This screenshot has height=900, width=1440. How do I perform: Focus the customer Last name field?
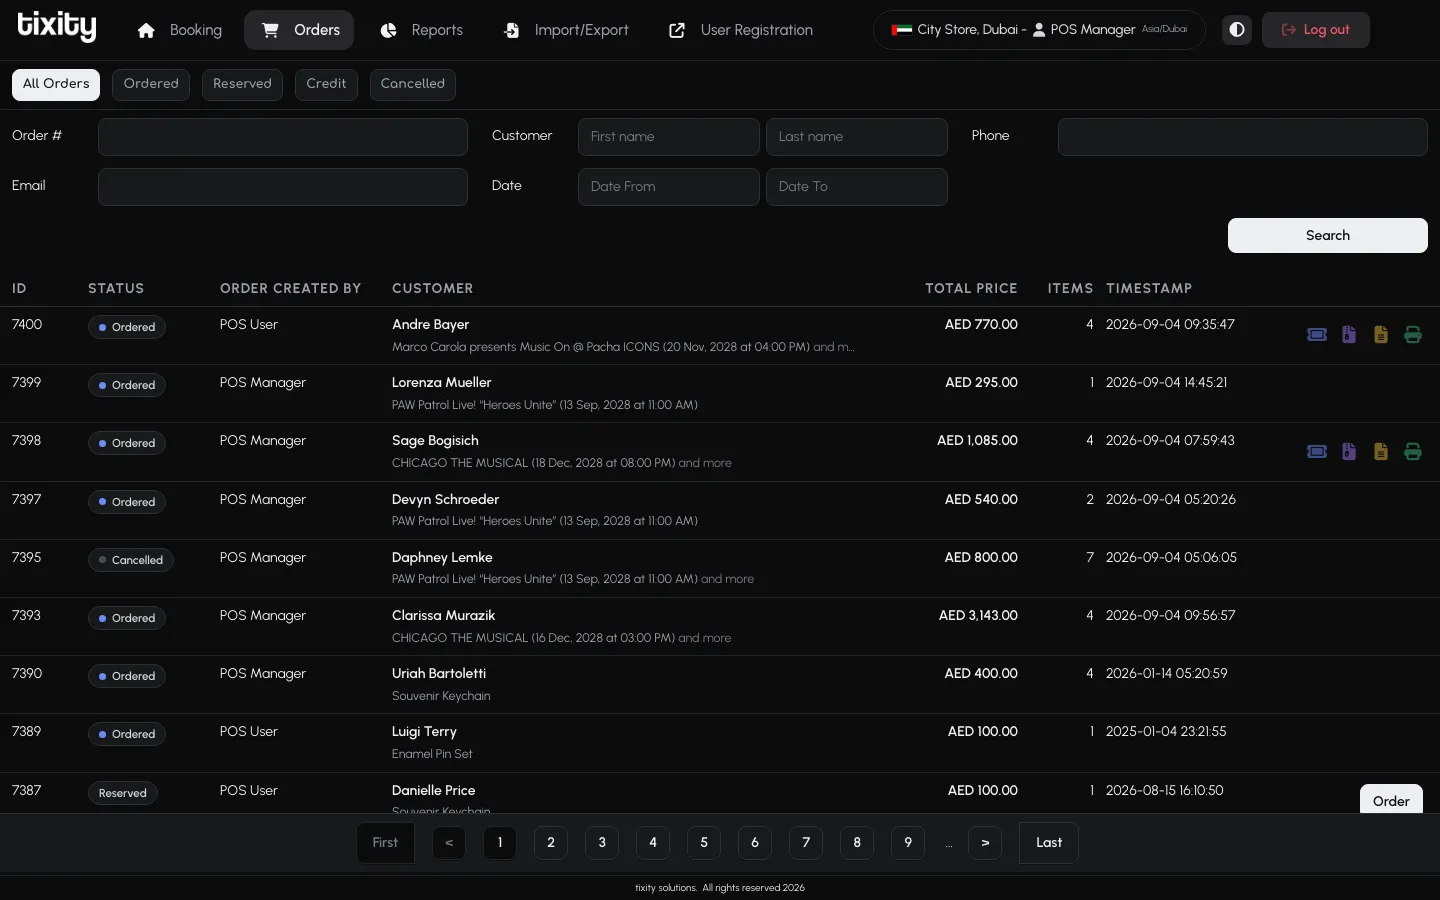[x=857, y=137]
